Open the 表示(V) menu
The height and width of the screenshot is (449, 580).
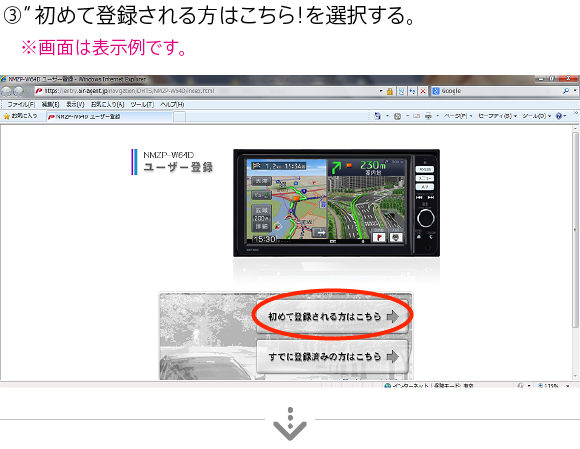75,105
